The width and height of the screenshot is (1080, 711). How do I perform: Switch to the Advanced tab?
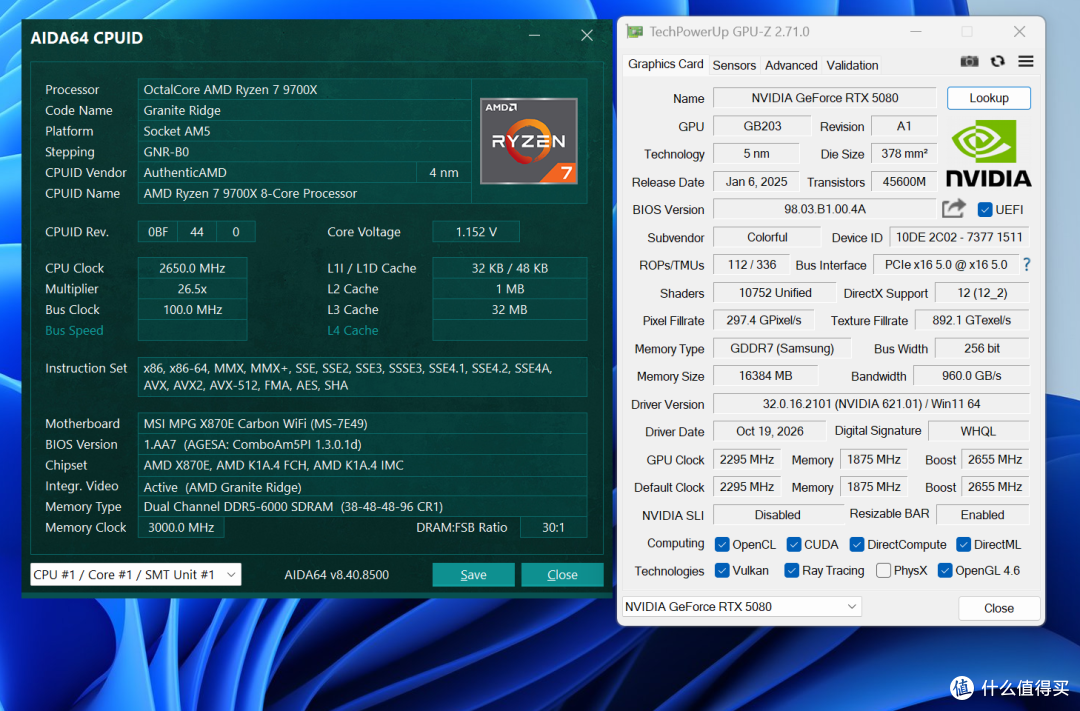pos(791,65)
